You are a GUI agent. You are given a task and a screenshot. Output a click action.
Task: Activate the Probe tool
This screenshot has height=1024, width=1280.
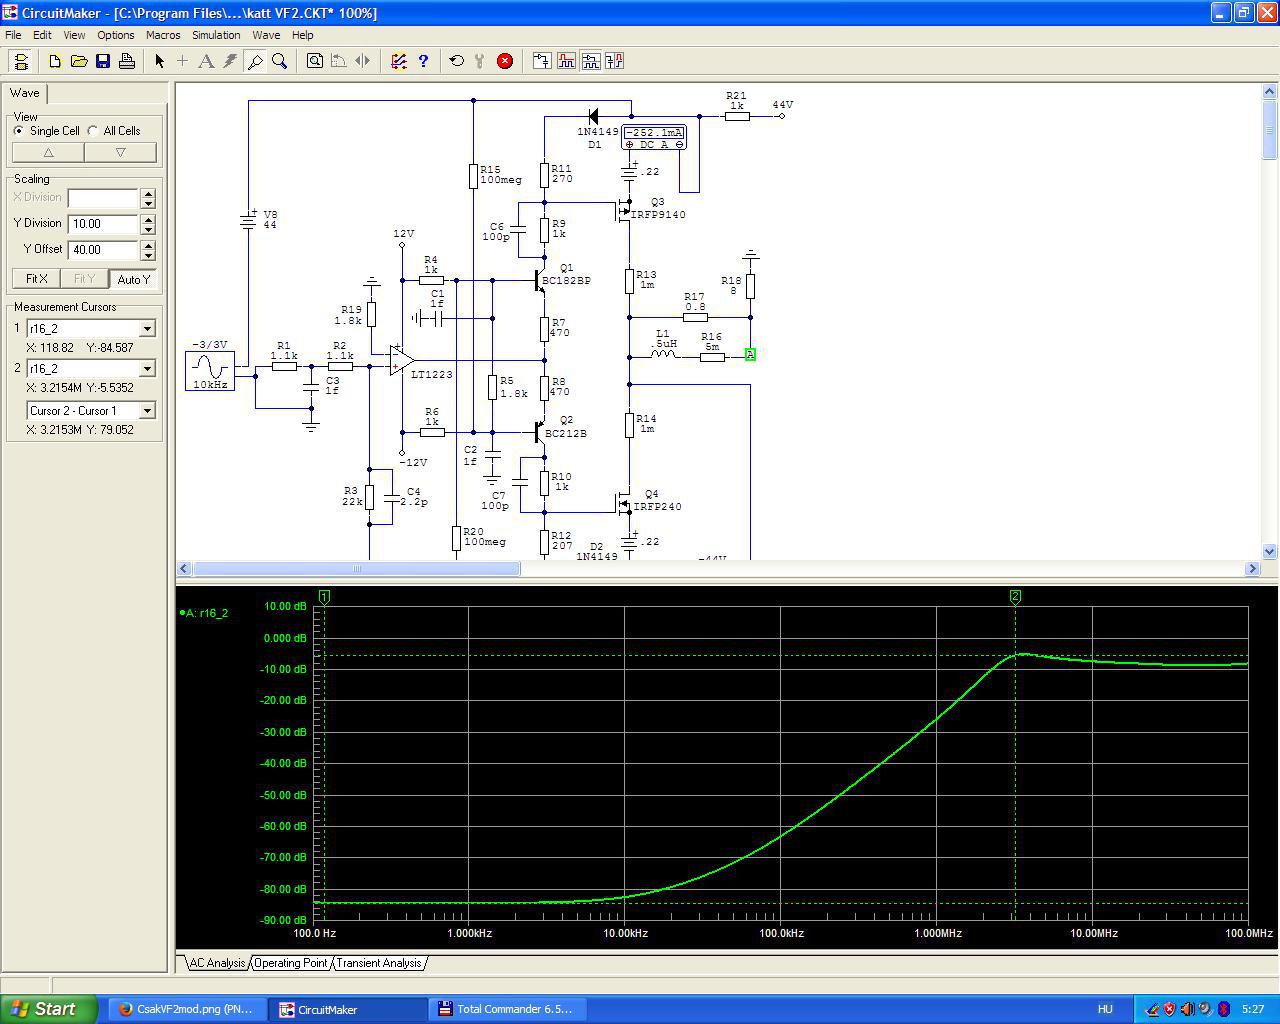point(255,61)
